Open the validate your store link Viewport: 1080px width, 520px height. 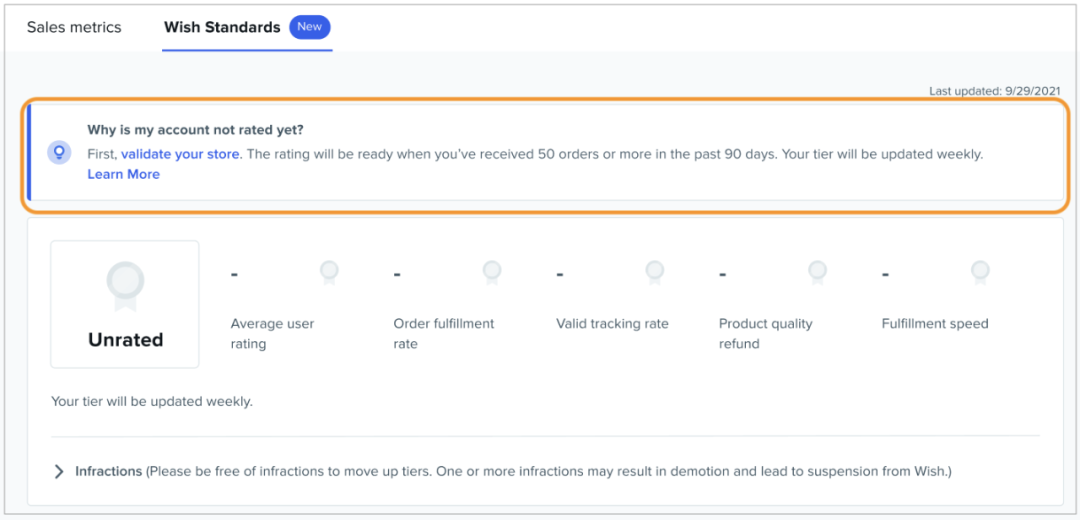(x=180, y=154)
